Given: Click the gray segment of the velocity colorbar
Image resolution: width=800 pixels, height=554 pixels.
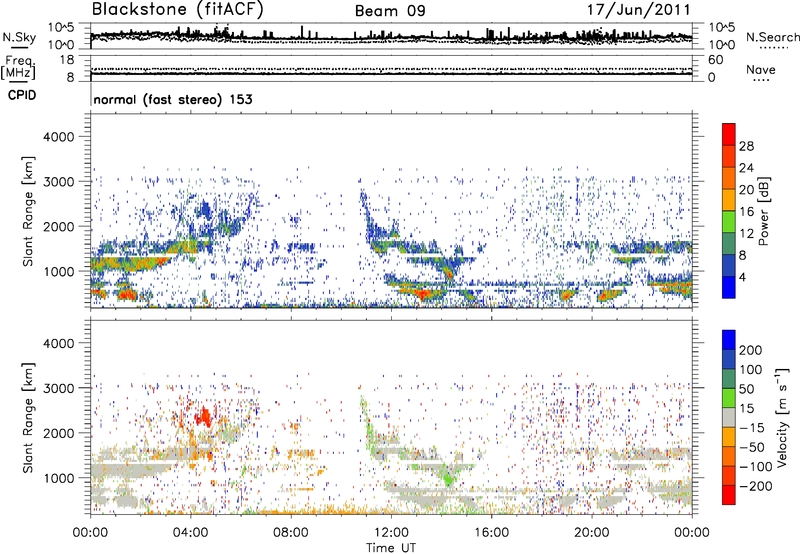Looking at the screenshot, I should coord(729,418).
